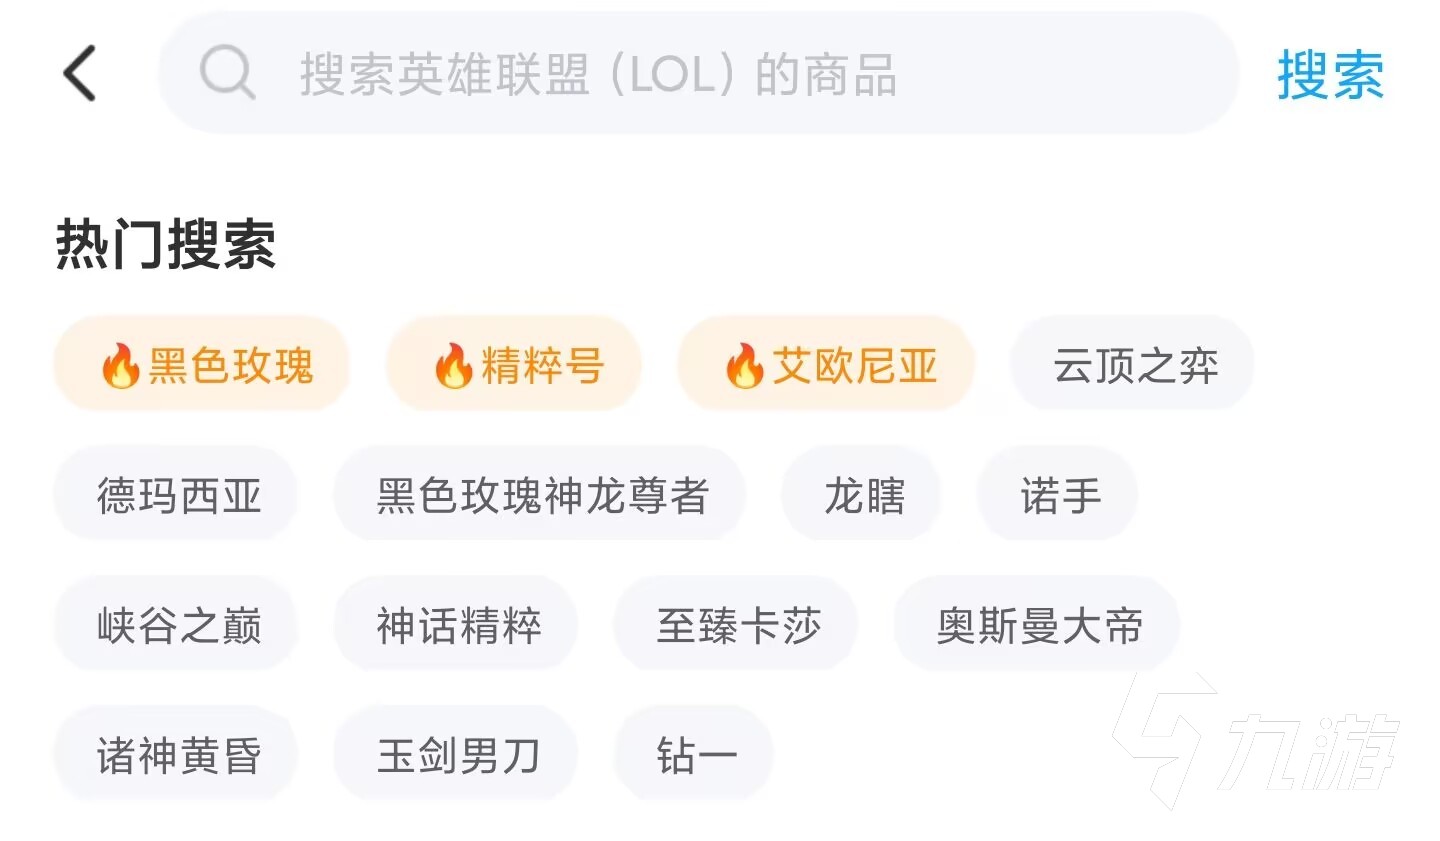Select hot tag 黑色玫瑰

coord(202,365)
